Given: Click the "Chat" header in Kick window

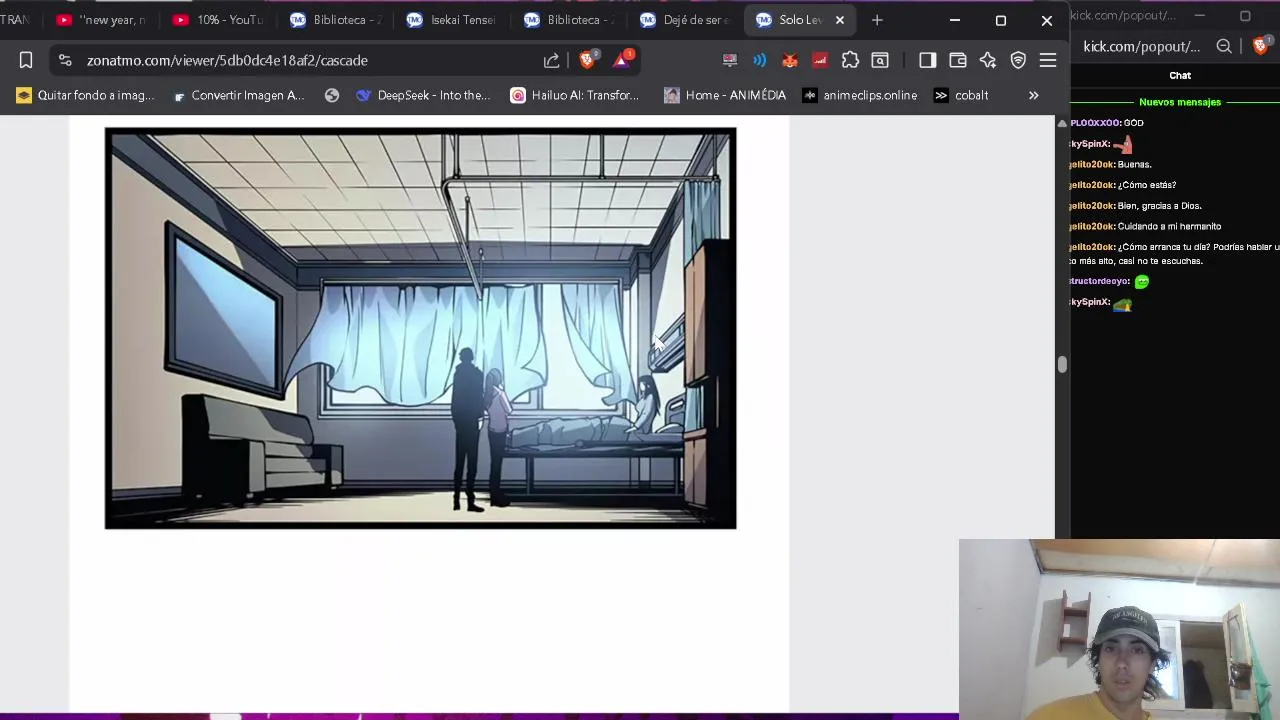Looking at the screenshot, I should coord(1180,76).
